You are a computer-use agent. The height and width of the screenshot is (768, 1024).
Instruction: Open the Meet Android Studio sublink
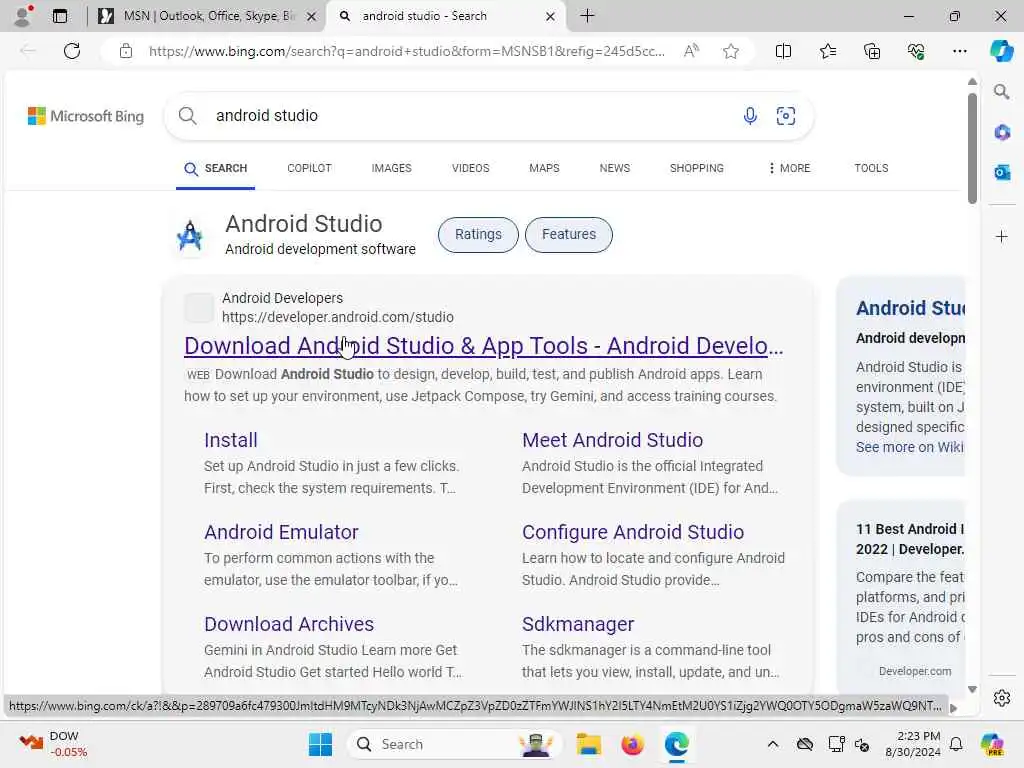[x=612, y=440]
